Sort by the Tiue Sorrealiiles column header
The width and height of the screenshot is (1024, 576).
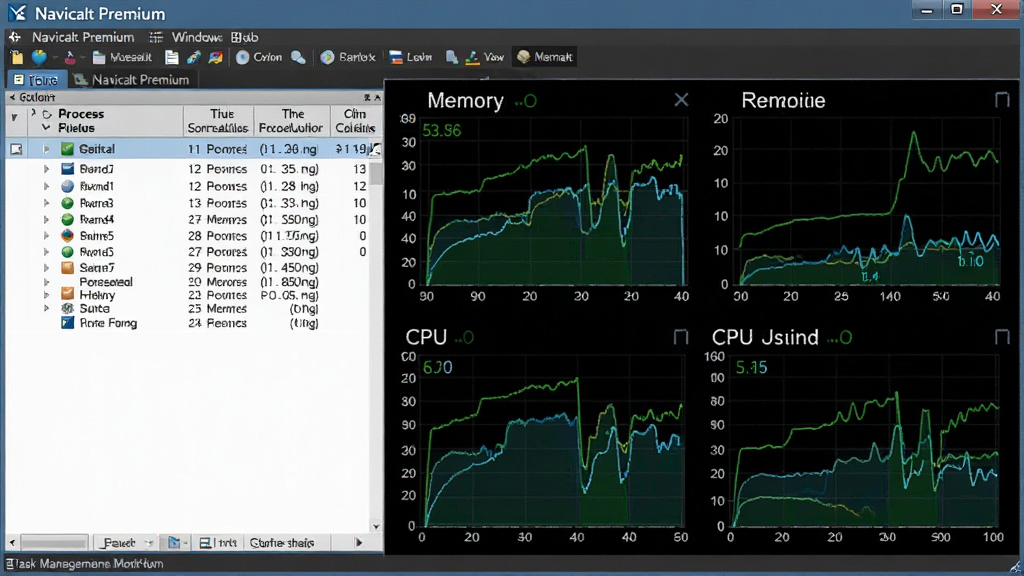click(x=218, y=121)
